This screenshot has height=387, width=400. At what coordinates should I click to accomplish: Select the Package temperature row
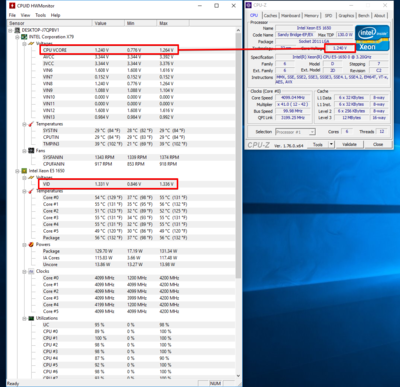click(x=122, y=238)
